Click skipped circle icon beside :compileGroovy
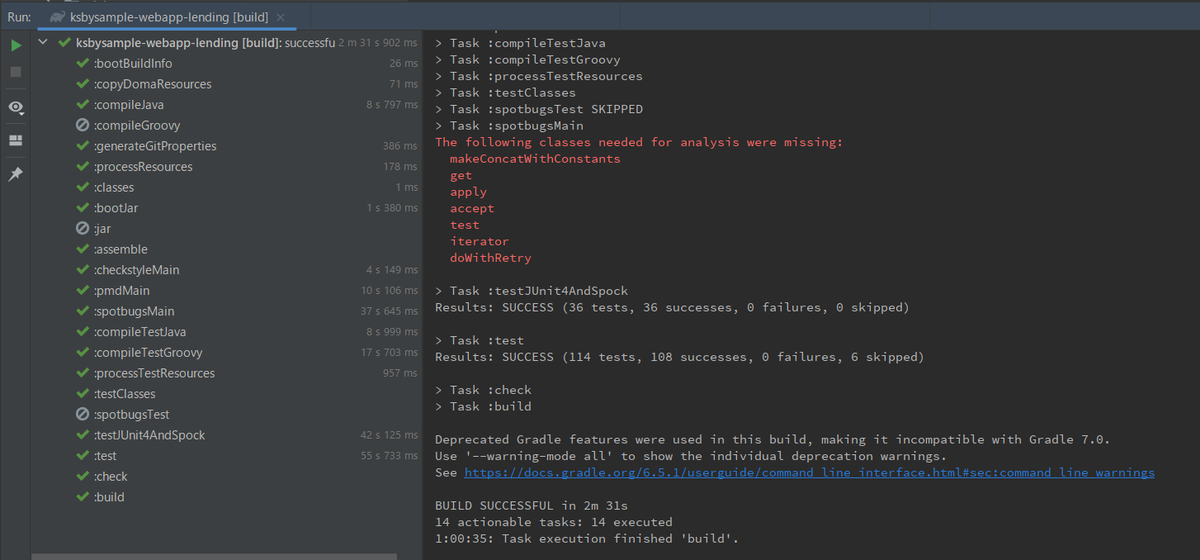 [x=84, y=126]
